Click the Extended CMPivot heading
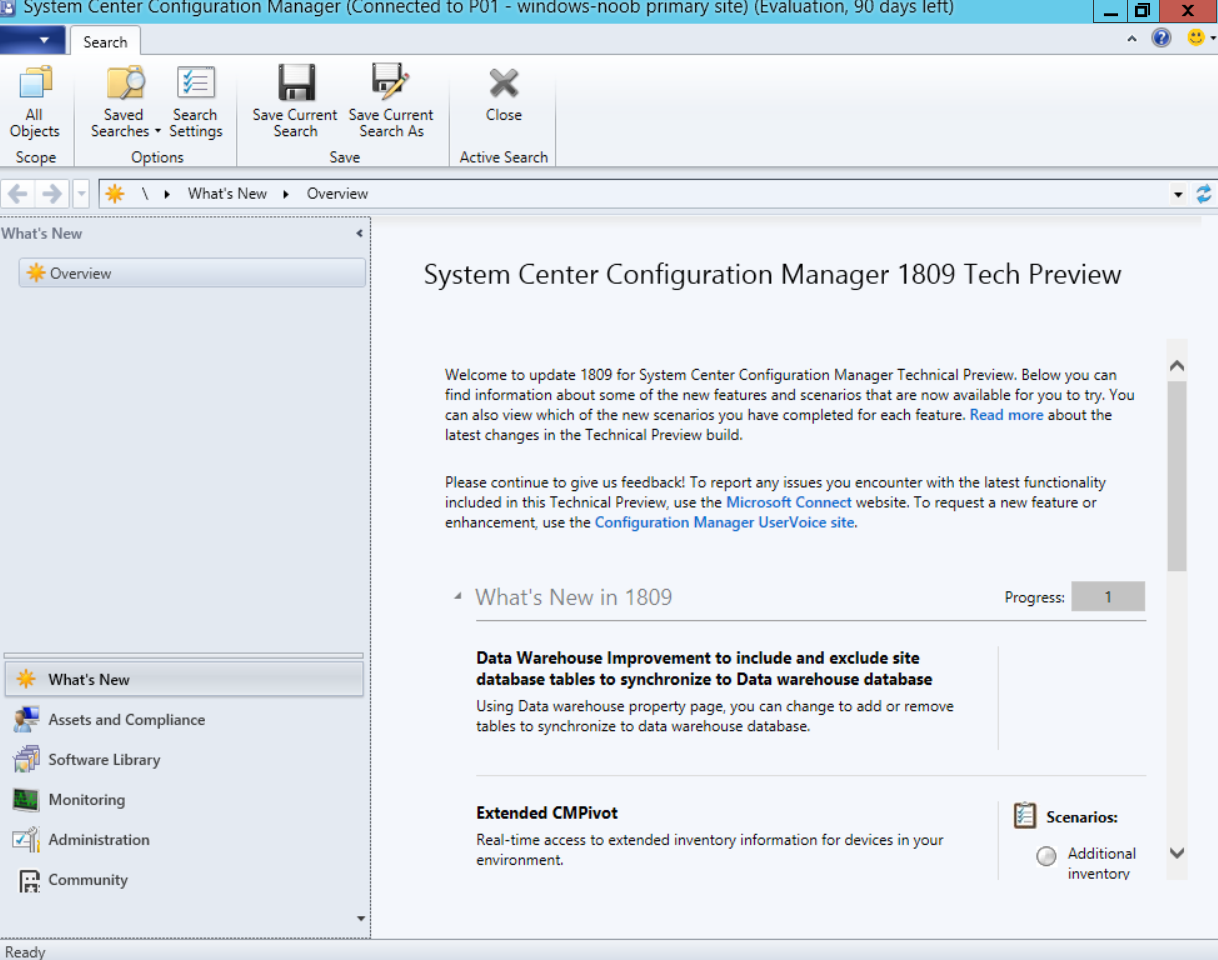 click(547, 813)
